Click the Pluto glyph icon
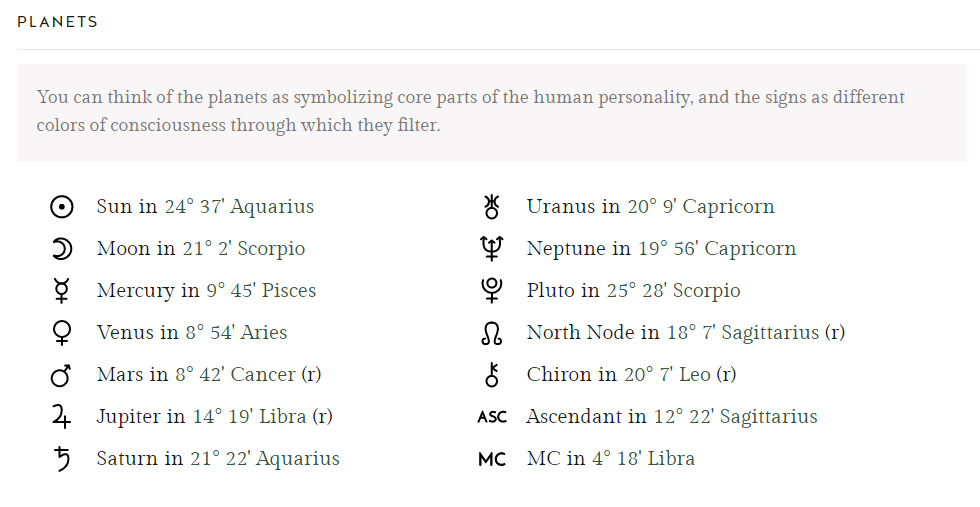The image size is (980, 507). tap(491, 291)
